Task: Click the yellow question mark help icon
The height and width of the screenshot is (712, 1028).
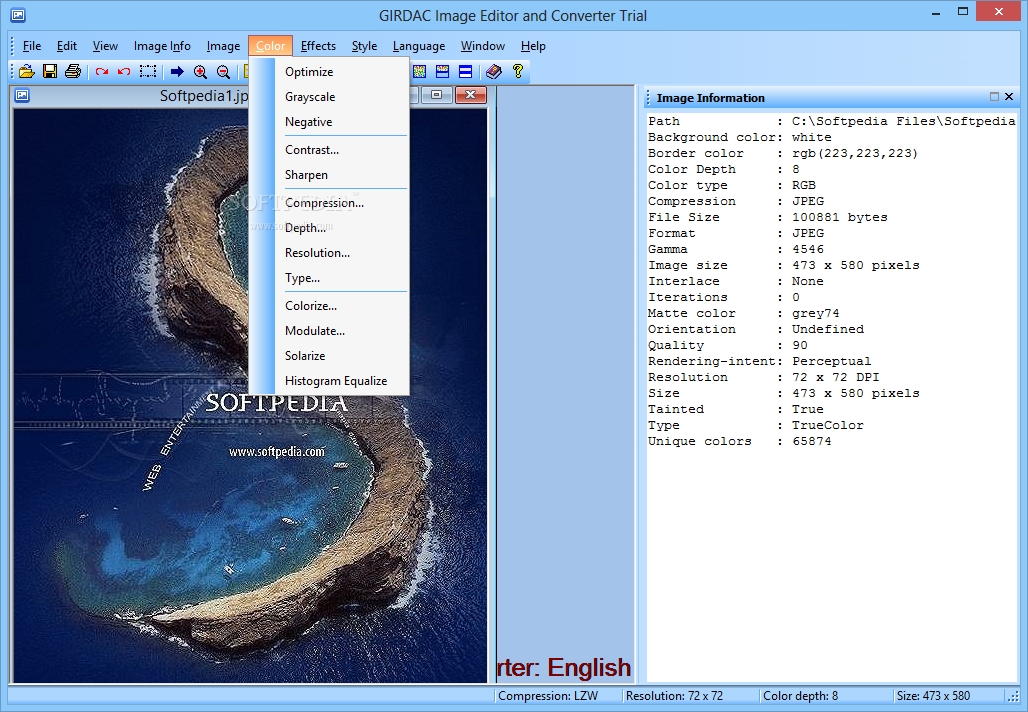Action: tap(518, 71)
